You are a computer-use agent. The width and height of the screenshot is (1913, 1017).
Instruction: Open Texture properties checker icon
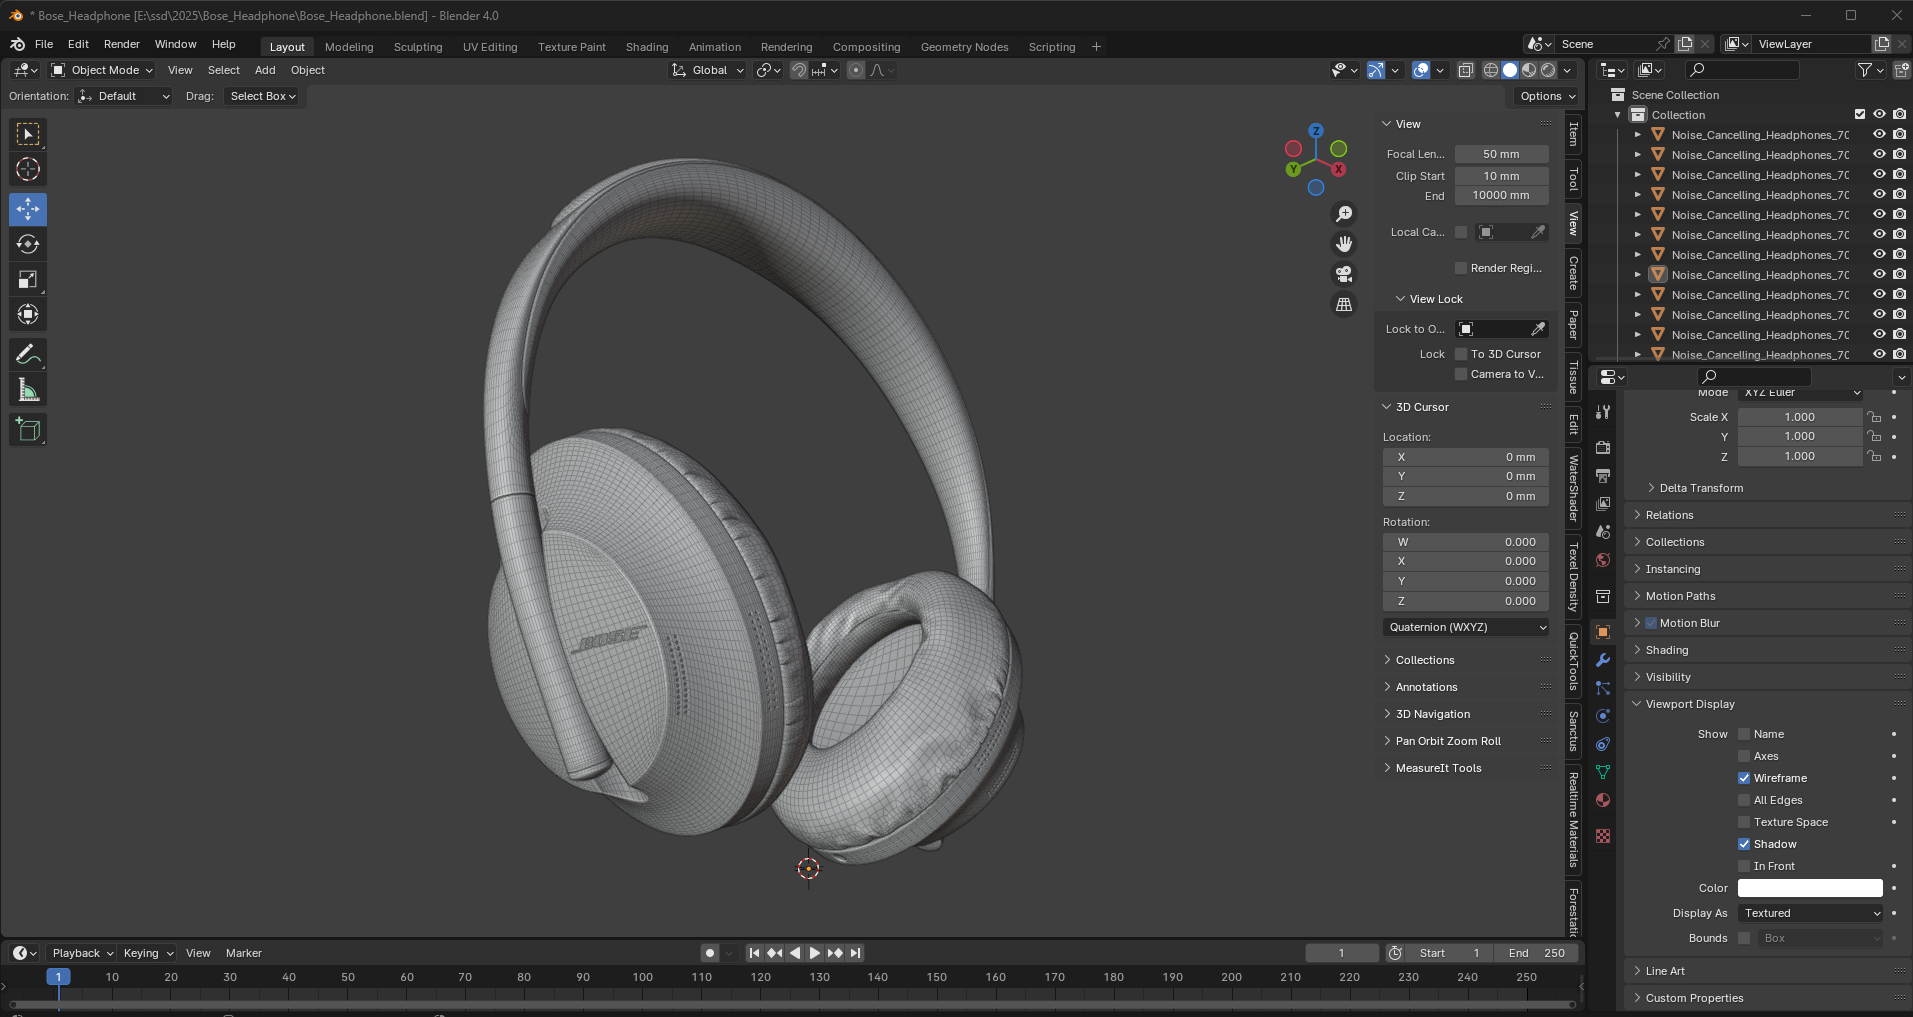click(x=1603, y=836)
